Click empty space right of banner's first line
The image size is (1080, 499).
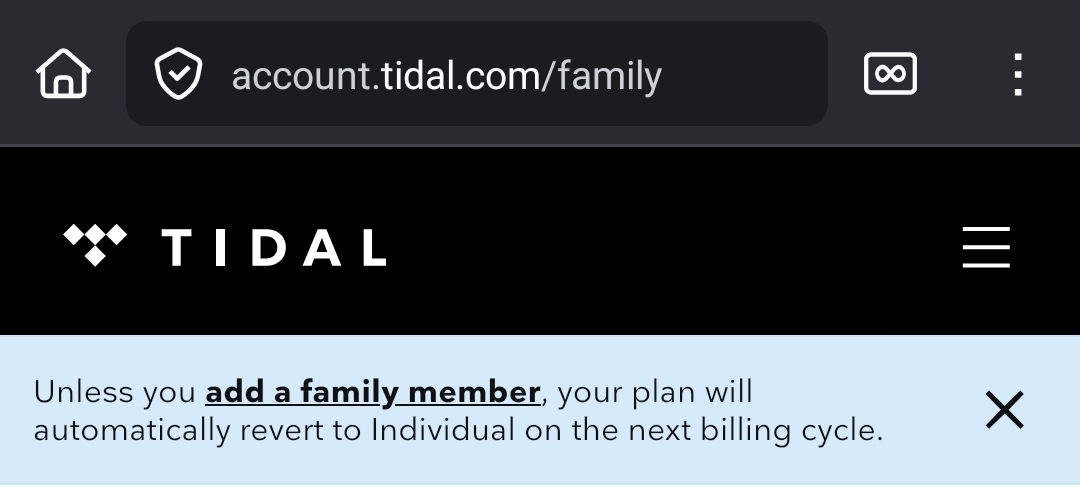(860, 390)
